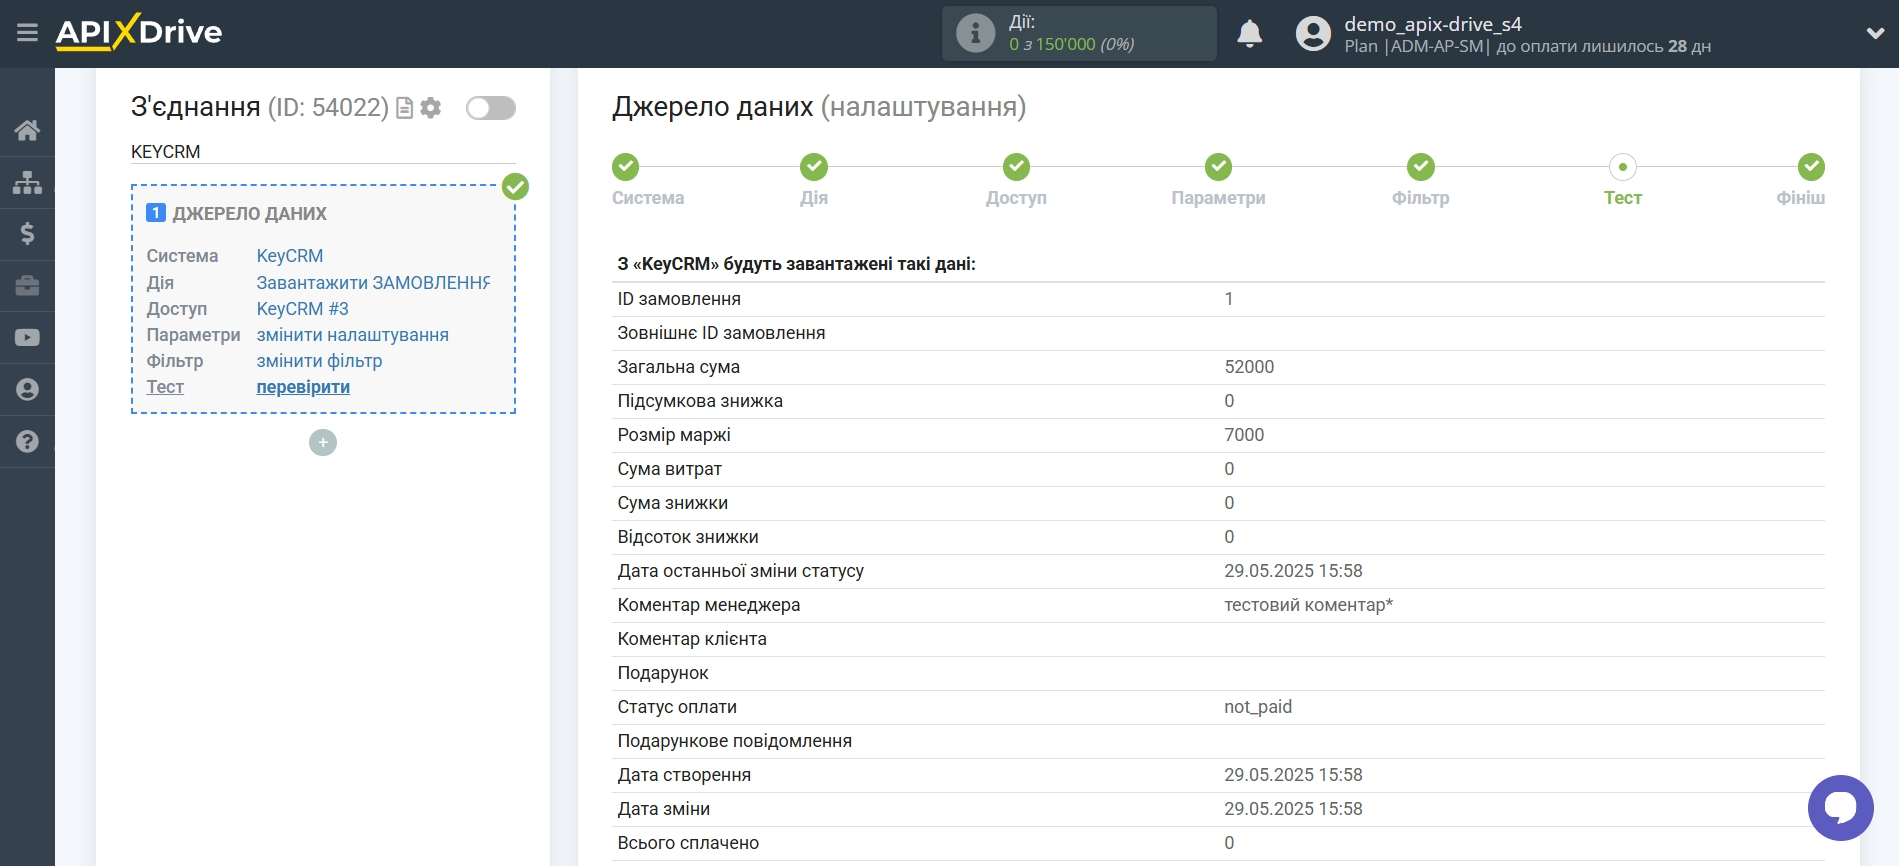The image size is (1899, 866).
Task: Click the notifications bell icon
Action: pyautogui.click(x=1250, y=34)
